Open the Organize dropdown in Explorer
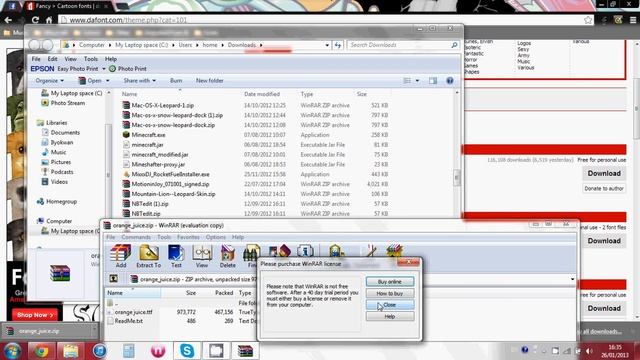Image resolution: width=640 pixels, height=360 pixels. pyautogui.click(x=49, y=81)
